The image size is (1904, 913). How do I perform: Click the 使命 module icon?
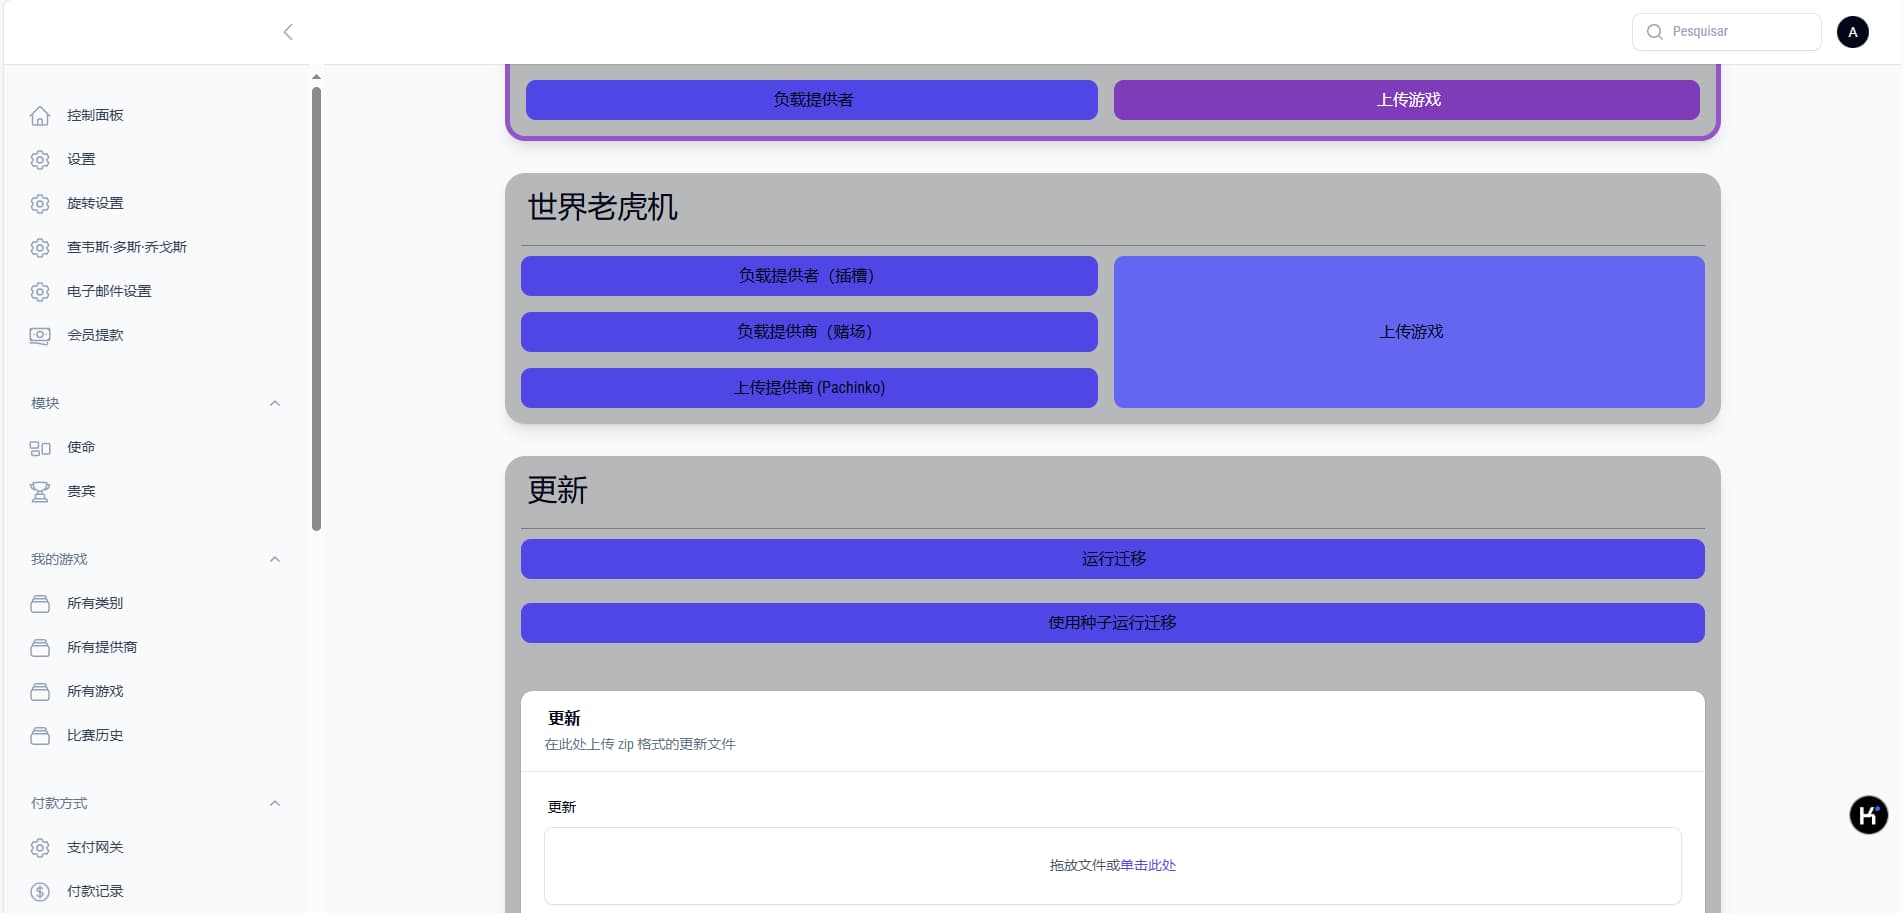pos(40,448)
